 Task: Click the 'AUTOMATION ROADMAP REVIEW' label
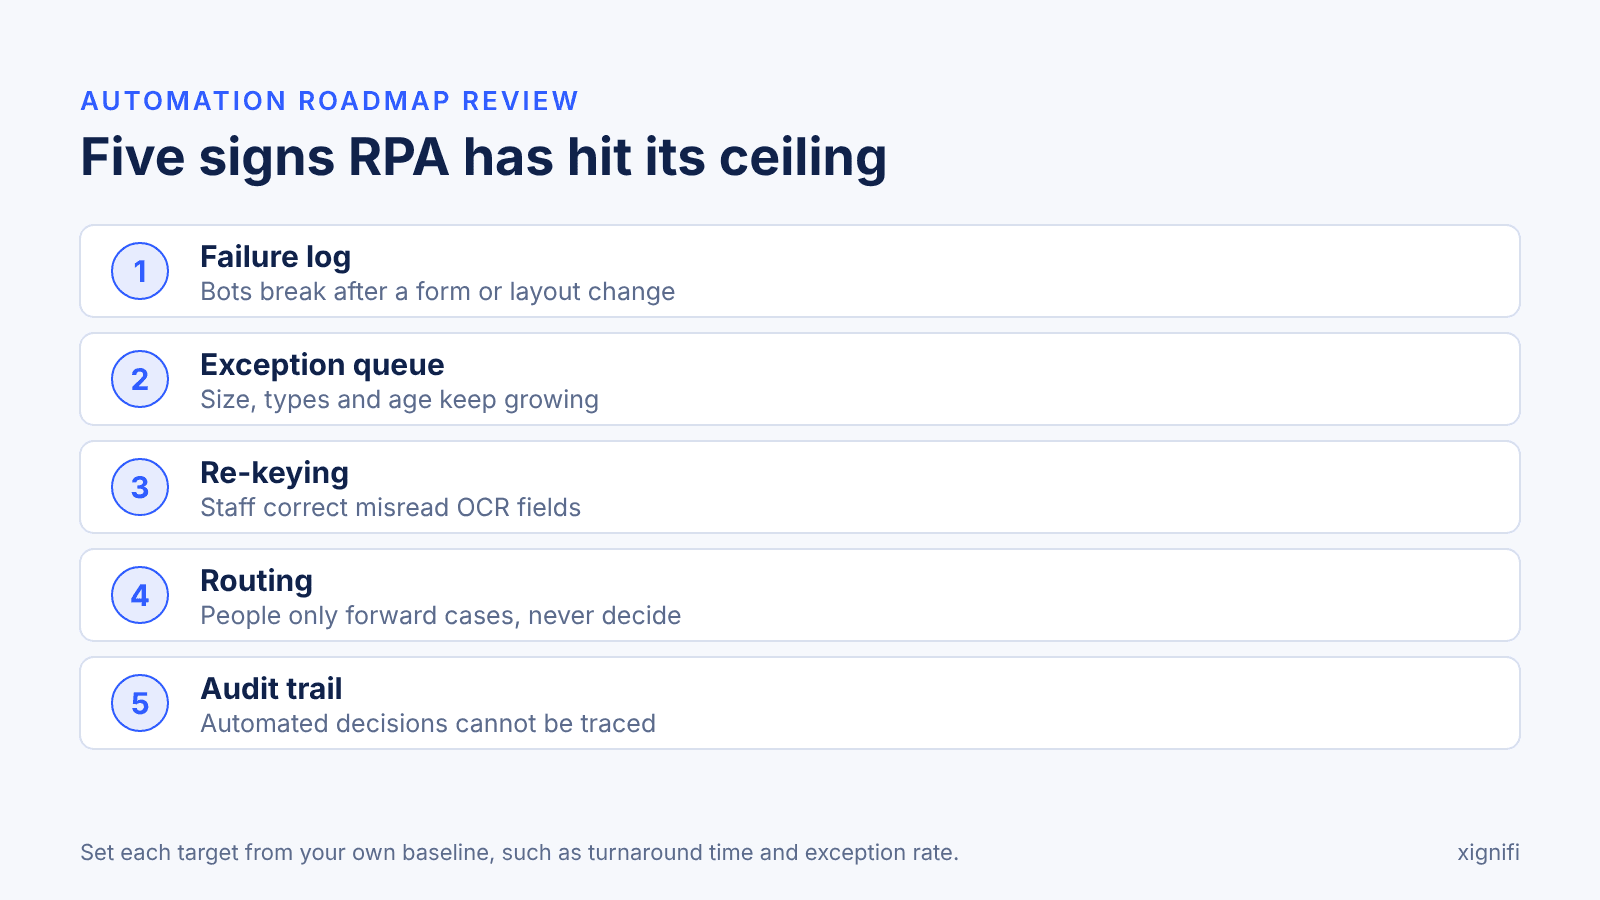(x=330, y=101)
